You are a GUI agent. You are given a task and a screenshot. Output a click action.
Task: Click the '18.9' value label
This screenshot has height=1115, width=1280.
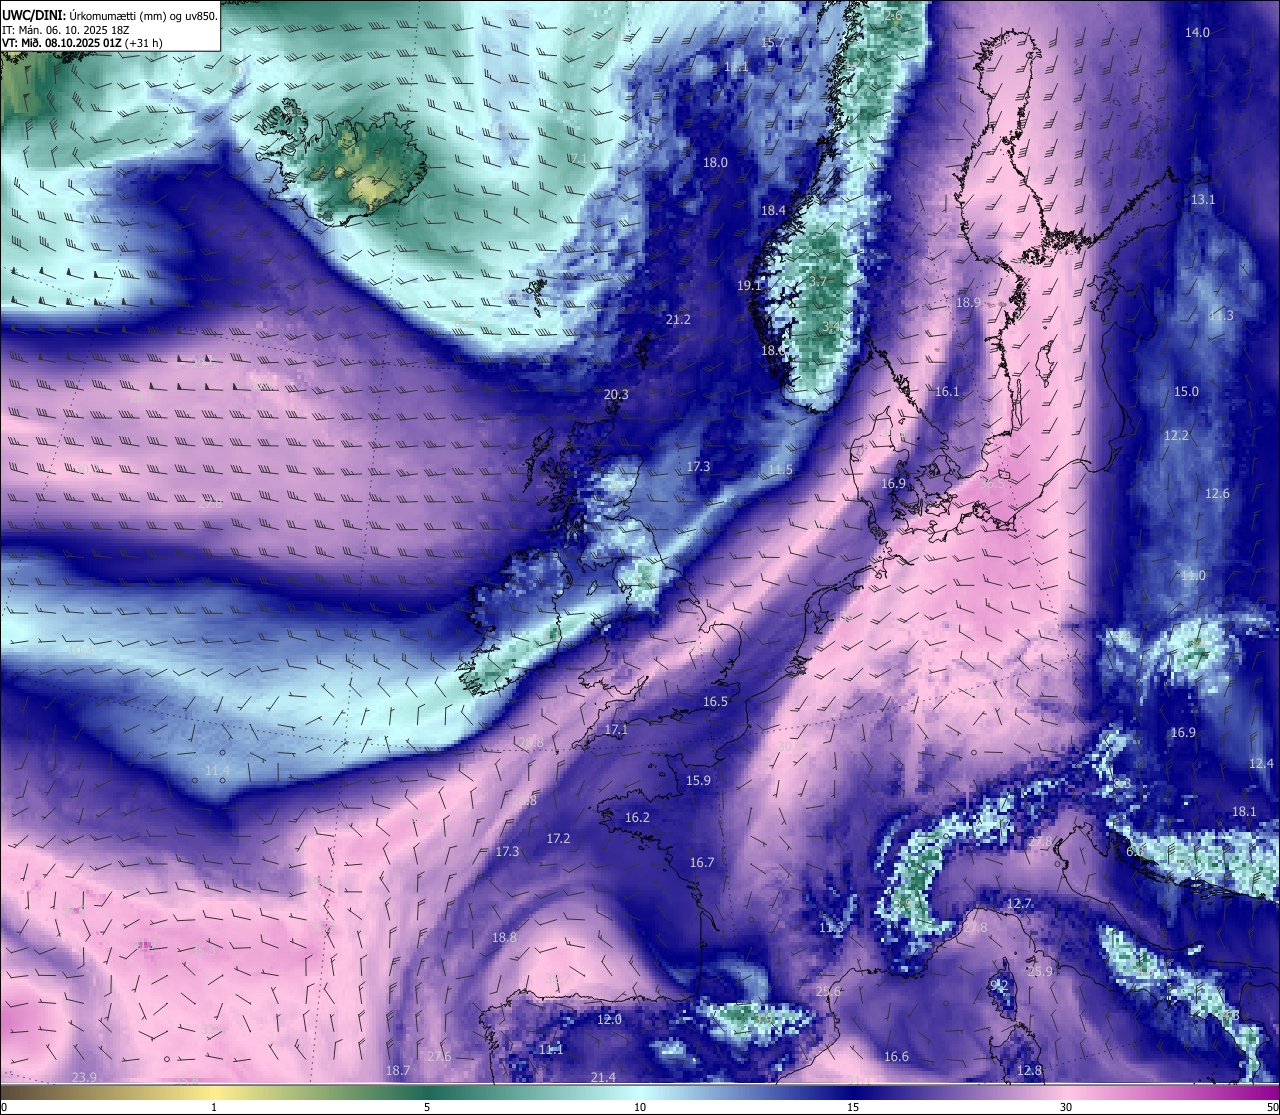point(968,303)
